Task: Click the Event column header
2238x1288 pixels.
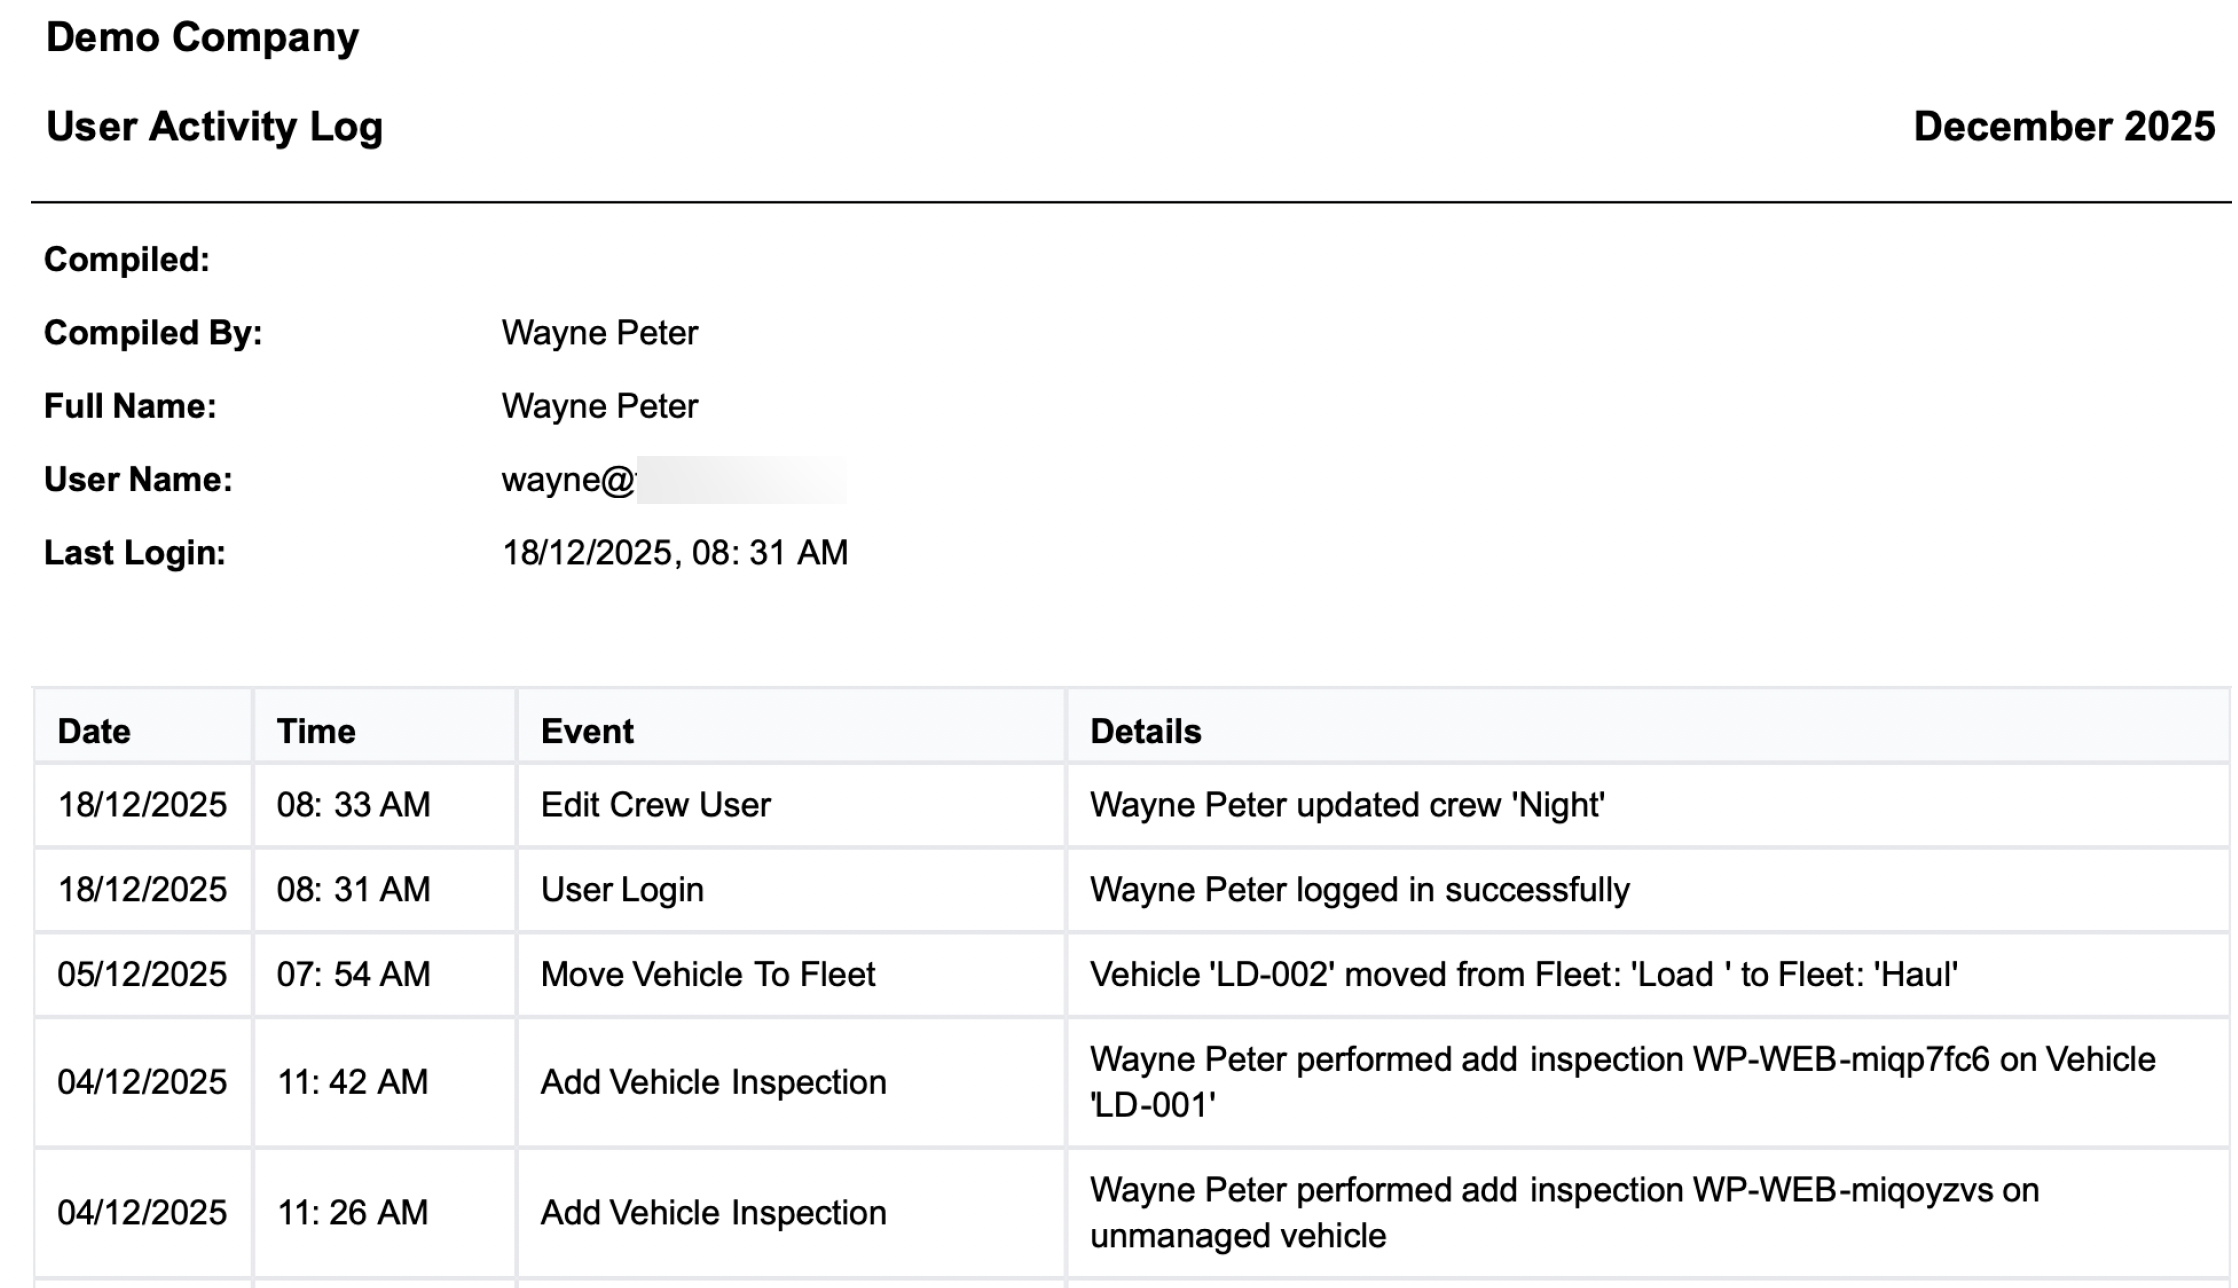Action: pos(587,731)
